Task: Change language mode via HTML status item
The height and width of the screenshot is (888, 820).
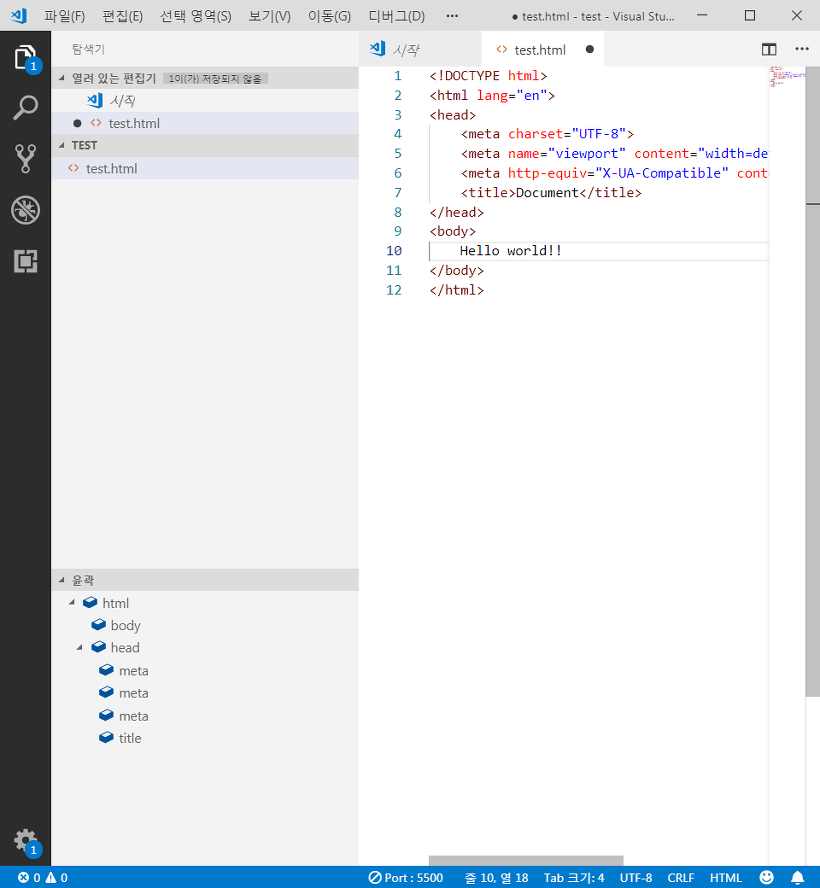Action: click(725, 877)
